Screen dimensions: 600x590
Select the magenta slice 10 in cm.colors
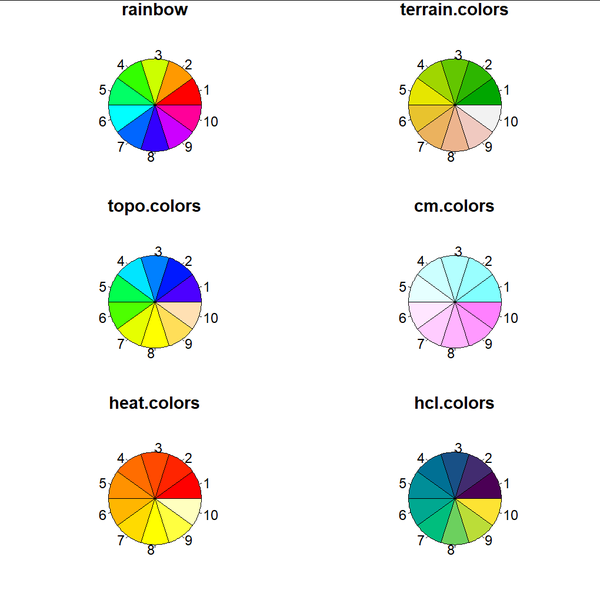[x=483, y=313]
